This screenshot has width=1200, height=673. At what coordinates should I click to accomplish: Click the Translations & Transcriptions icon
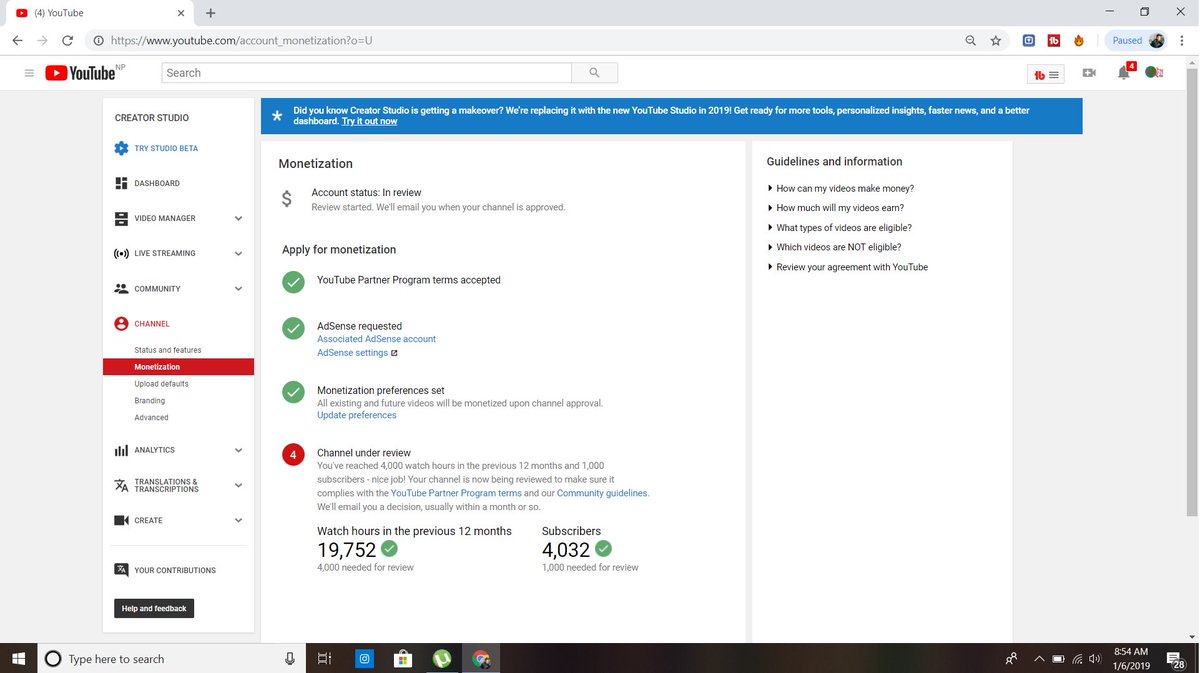point(121,485)
